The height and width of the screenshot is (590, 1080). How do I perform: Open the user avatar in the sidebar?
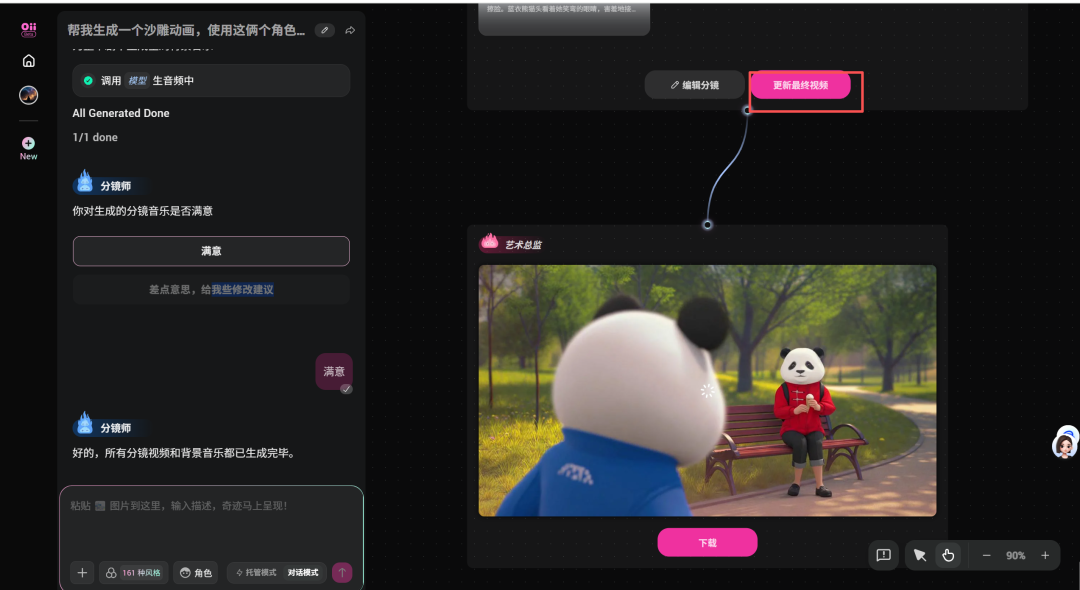28,95
